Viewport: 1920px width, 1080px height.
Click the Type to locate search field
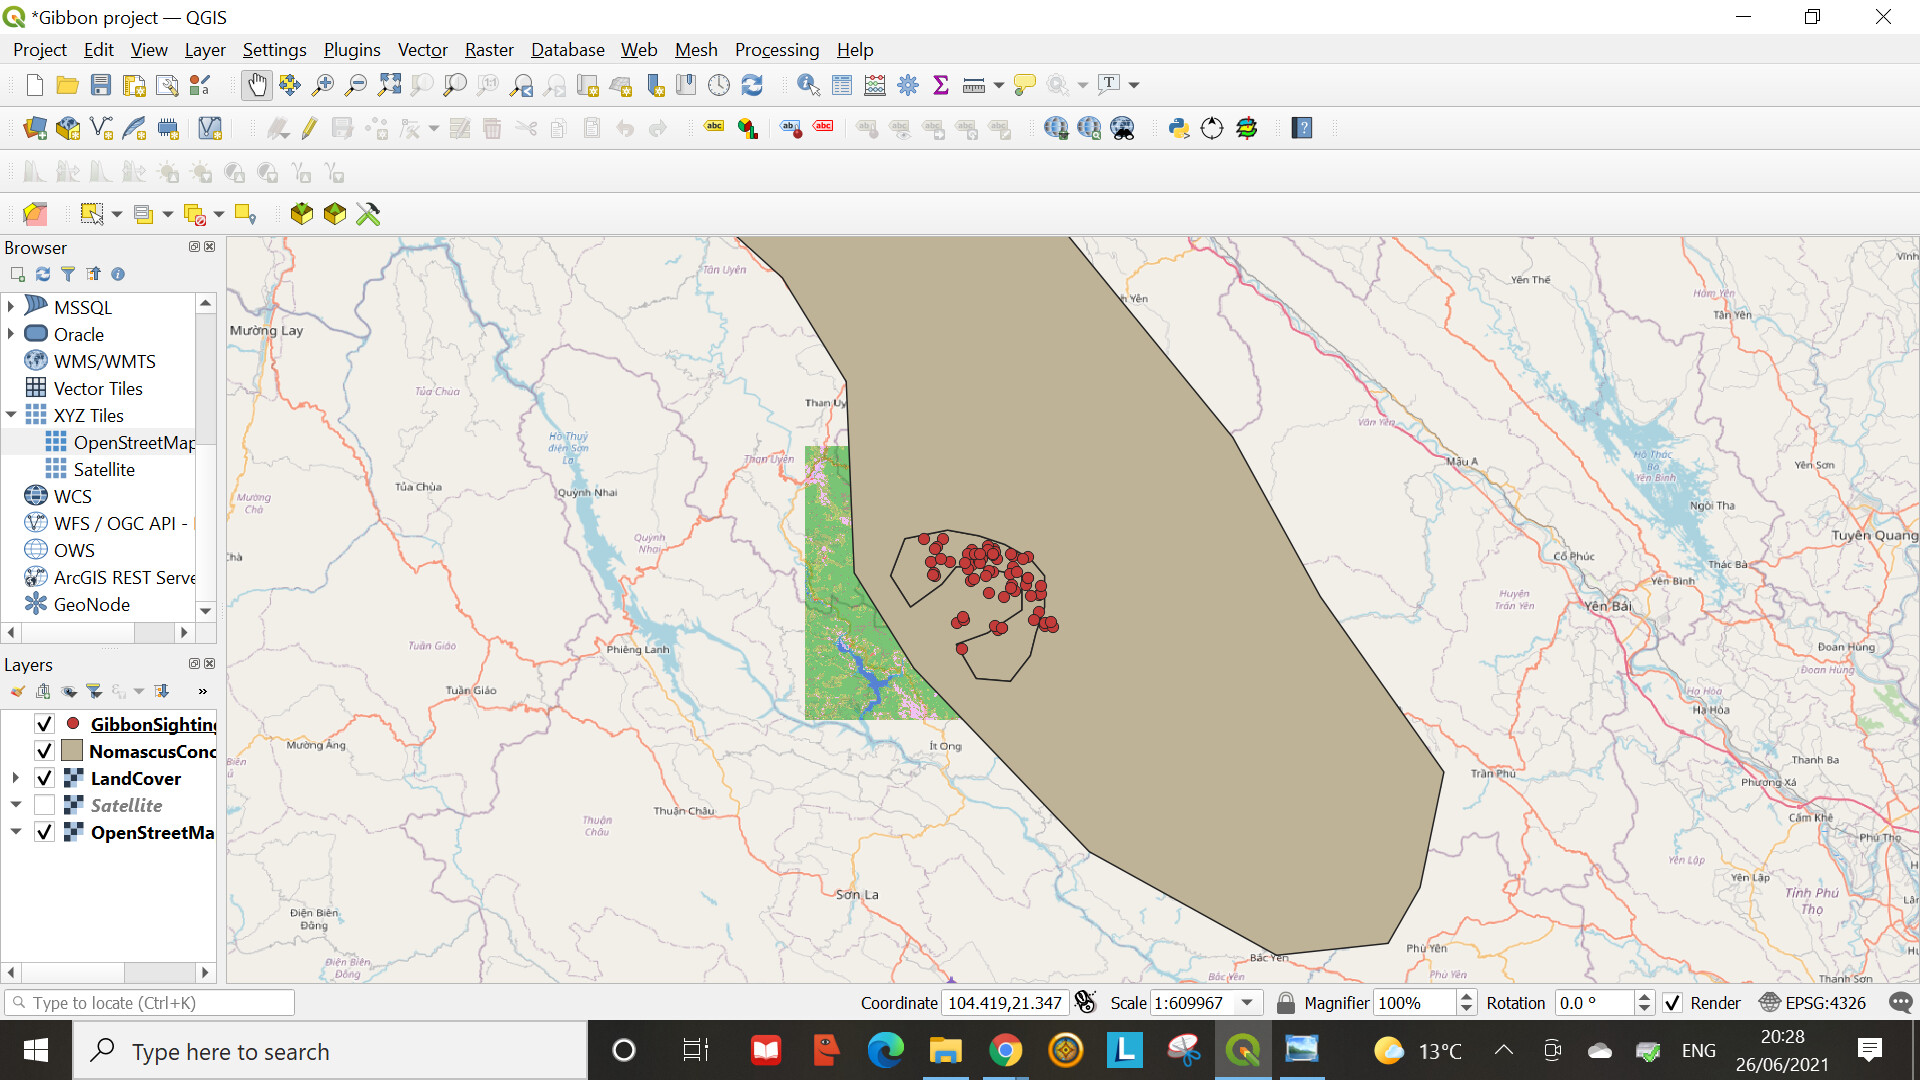[x=150, y=1003]
